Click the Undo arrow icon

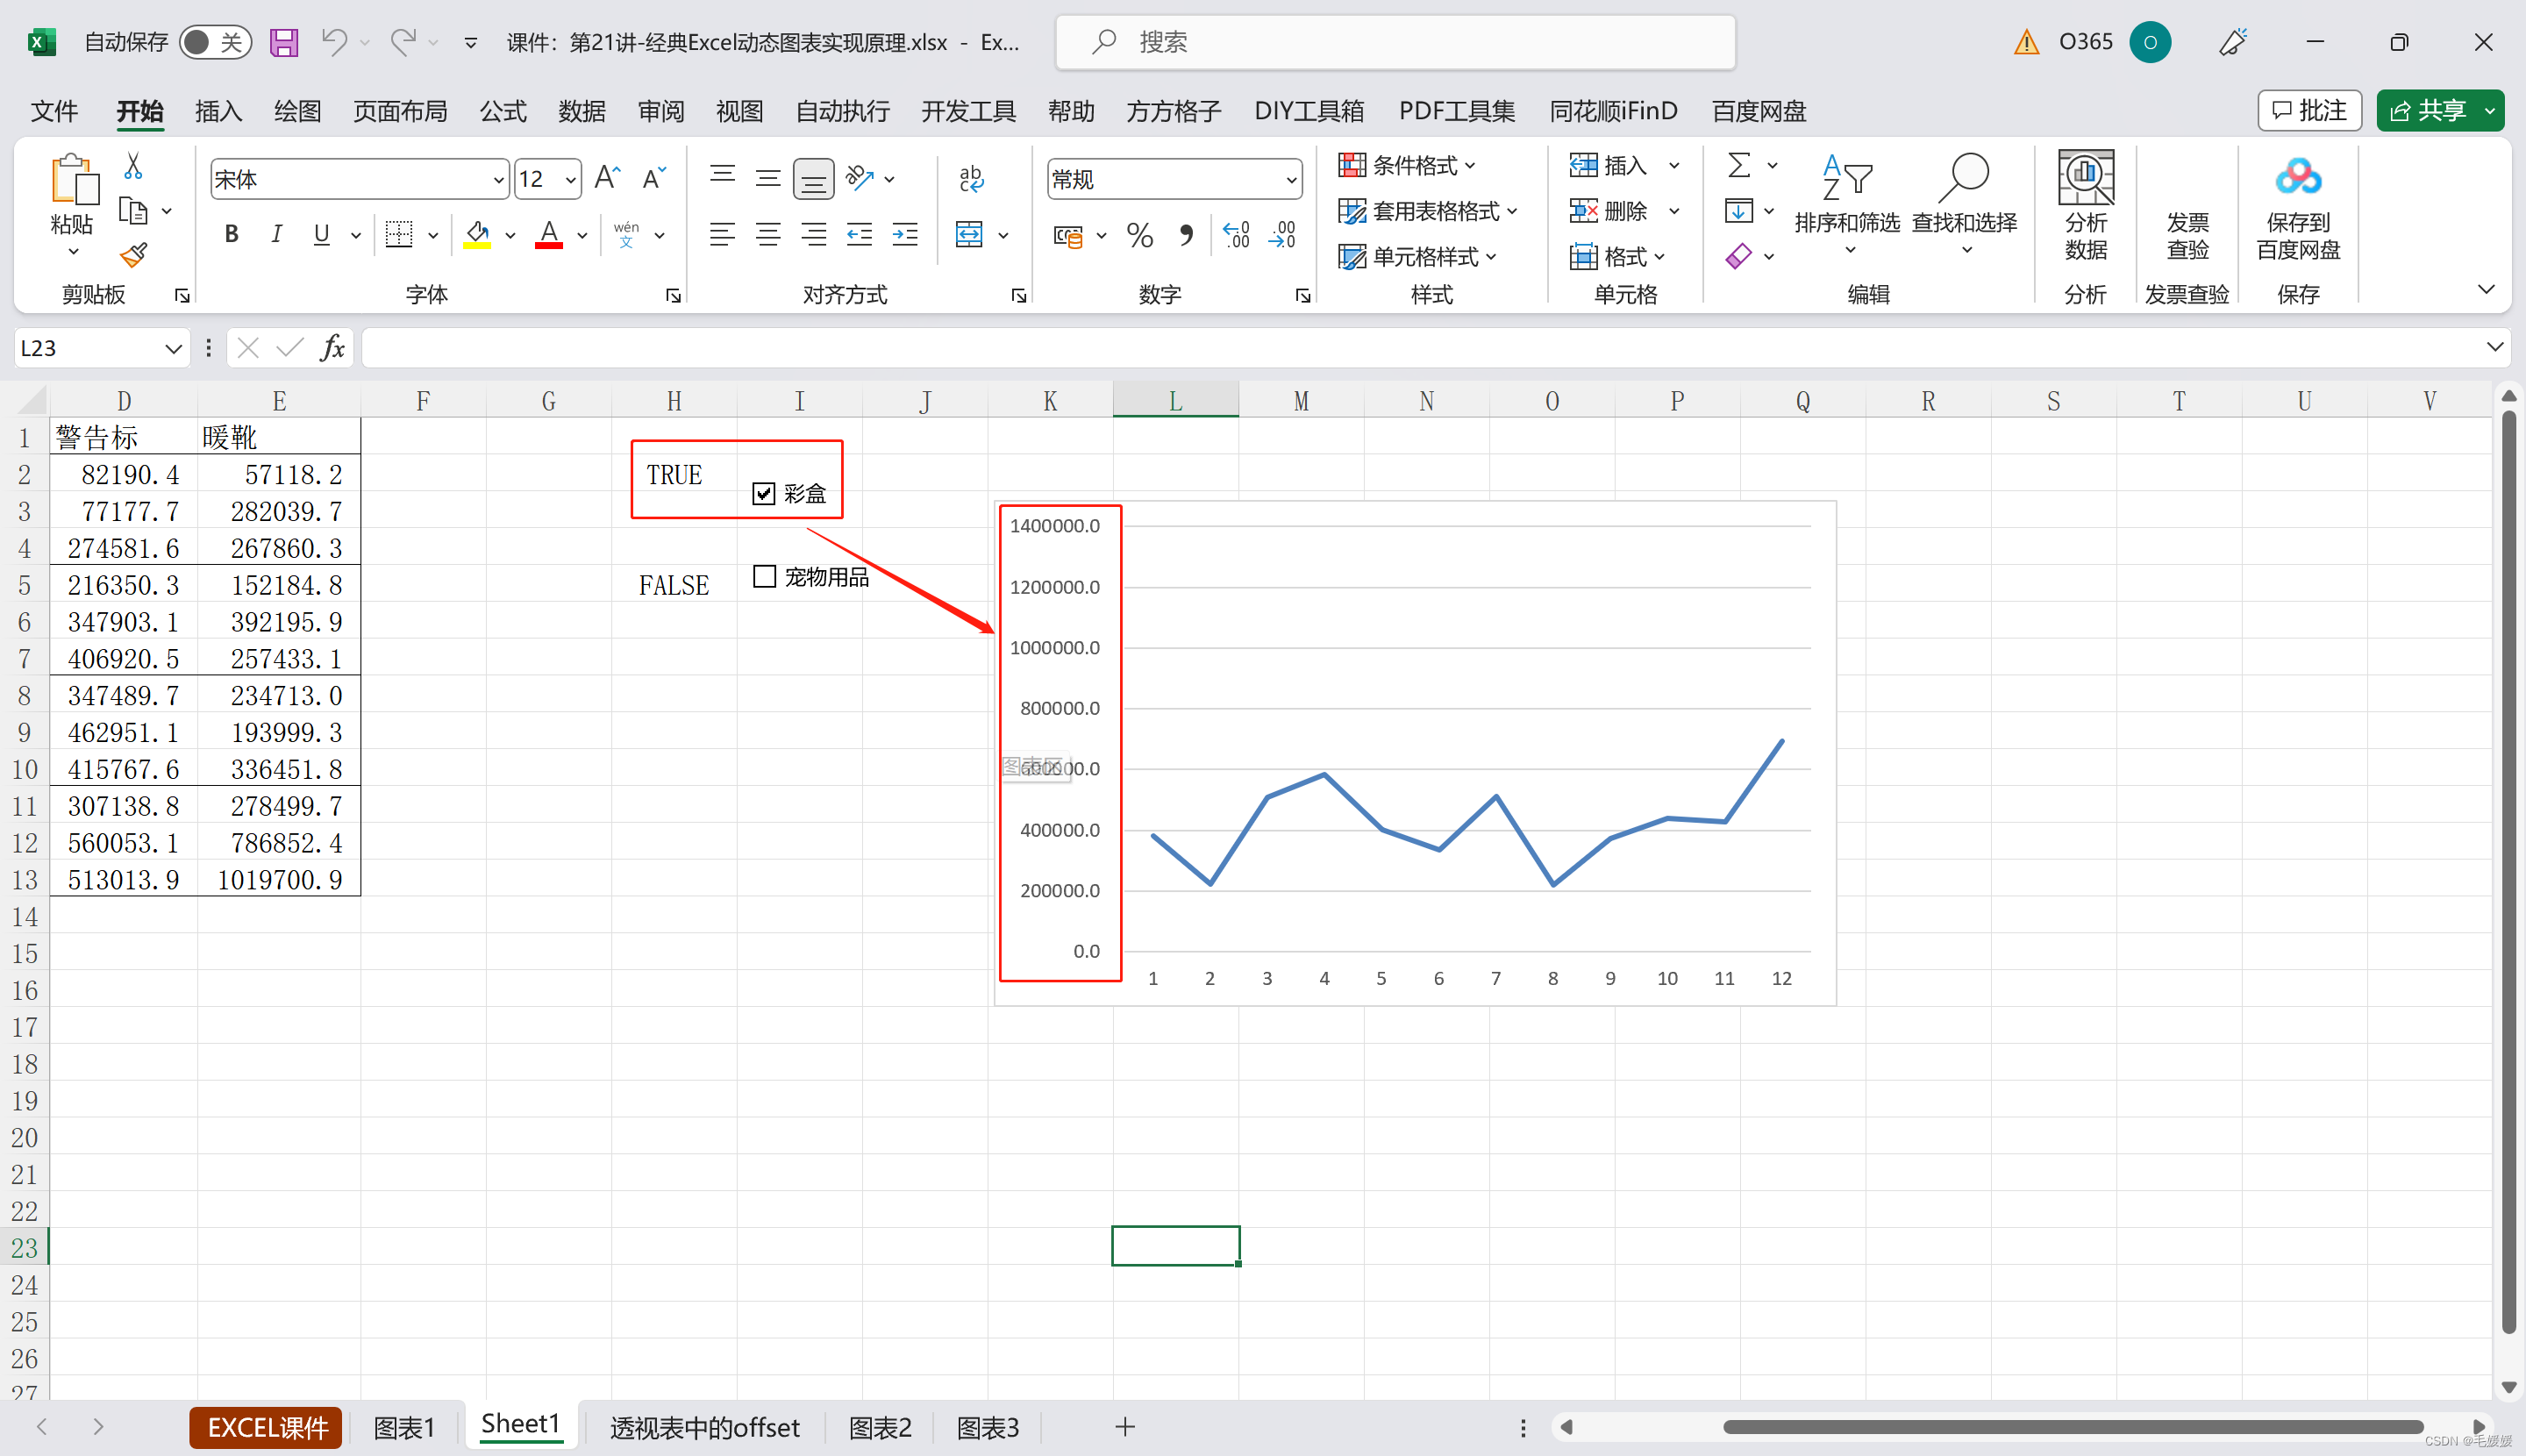point(334,42)
